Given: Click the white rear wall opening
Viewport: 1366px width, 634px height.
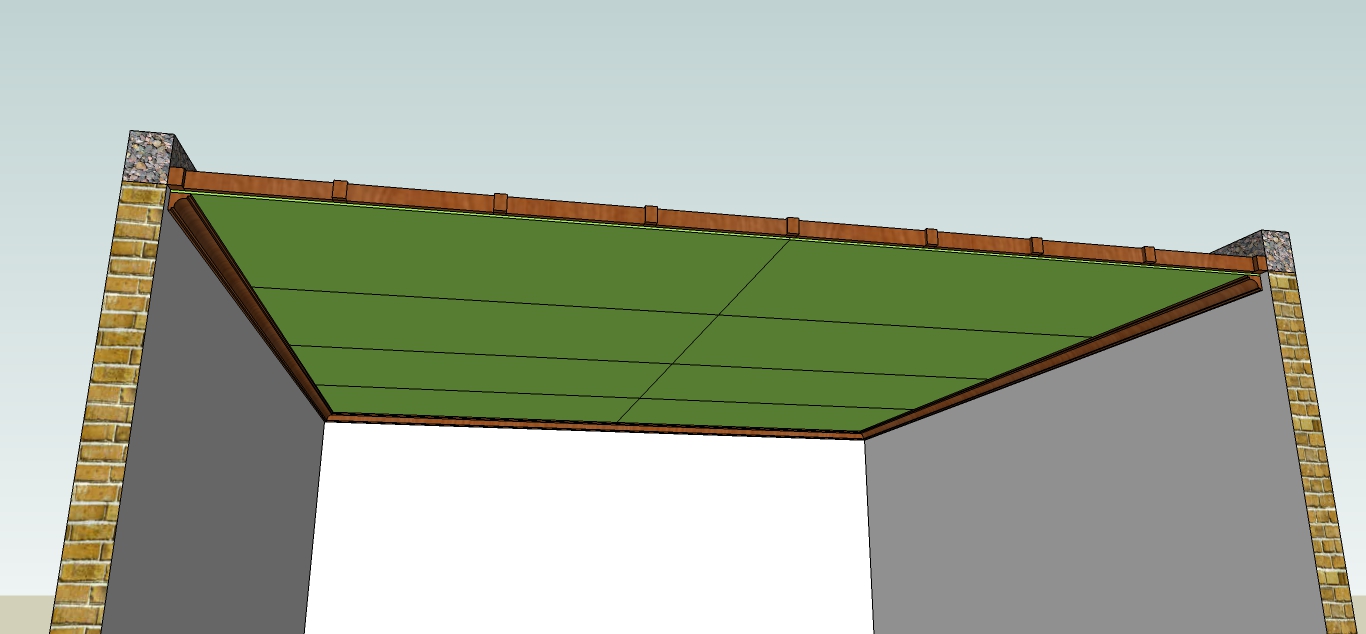Looking at the screenshot, I should (590, 530).
